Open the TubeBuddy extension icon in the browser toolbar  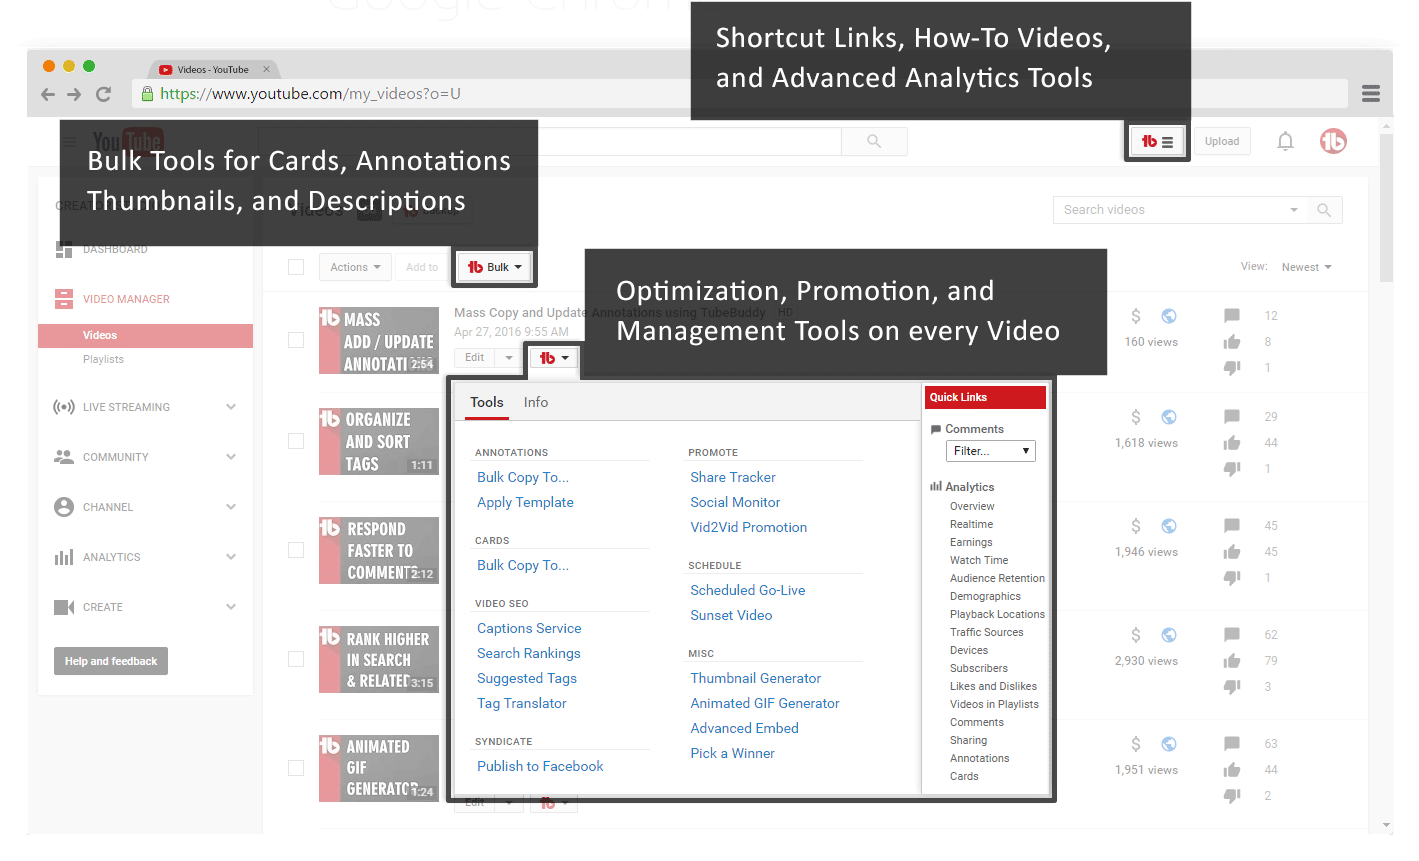(1156, 140)
